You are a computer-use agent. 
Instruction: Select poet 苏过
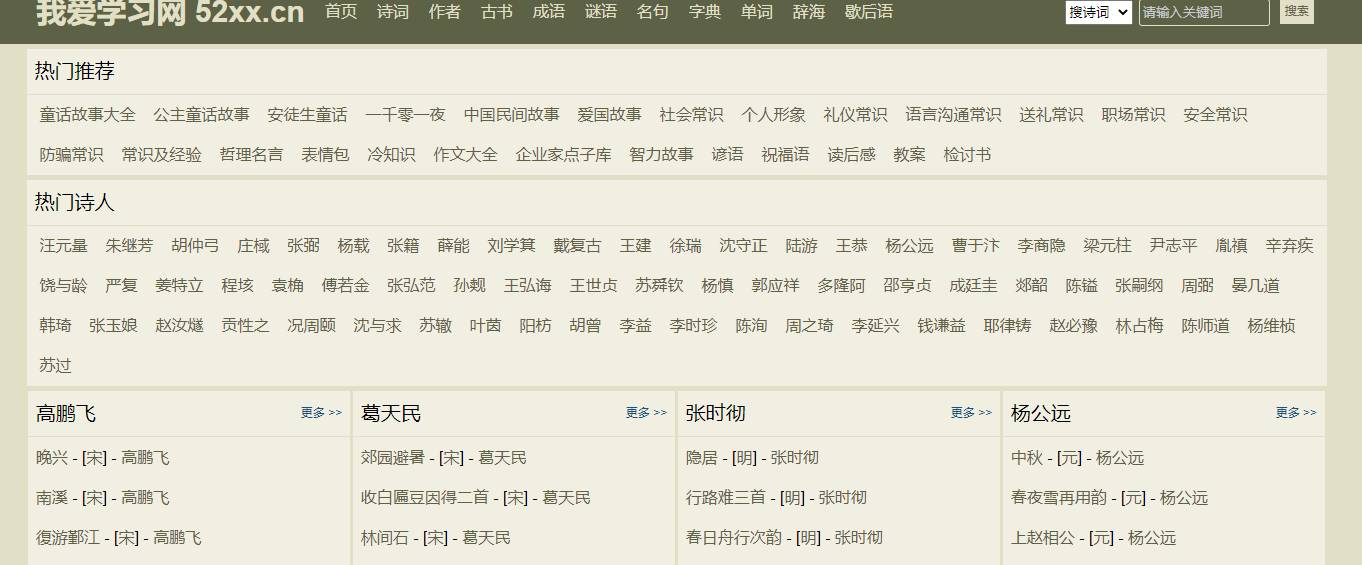(x=56, y=366)
